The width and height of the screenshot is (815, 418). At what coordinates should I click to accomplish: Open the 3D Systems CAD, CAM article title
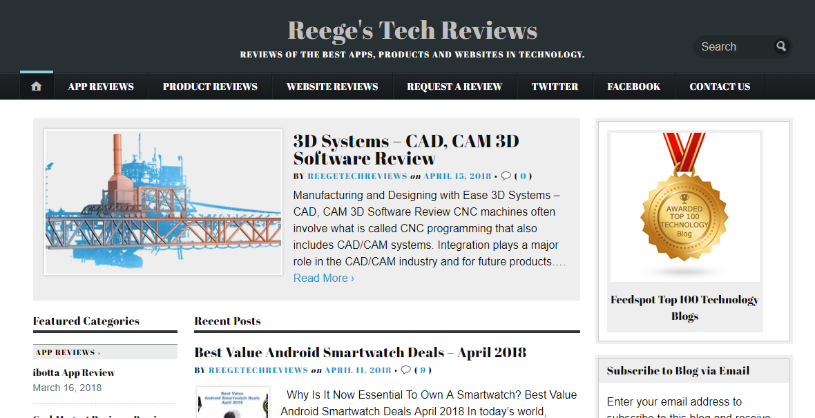coord(406,149)
